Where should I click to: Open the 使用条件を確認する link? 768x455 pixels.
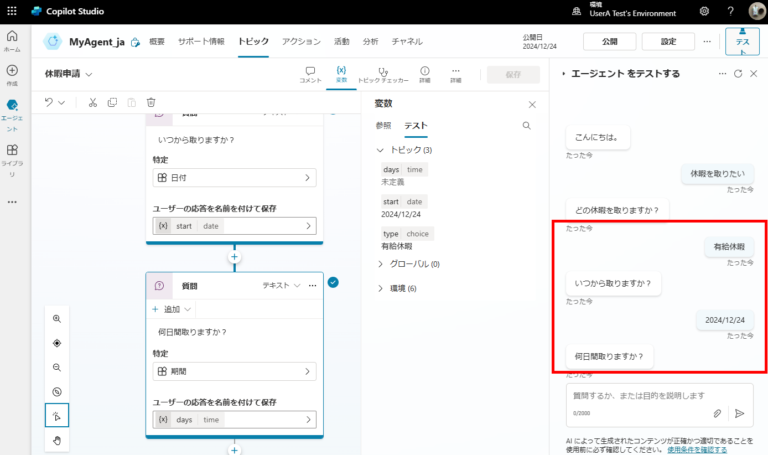pos(701,449)
